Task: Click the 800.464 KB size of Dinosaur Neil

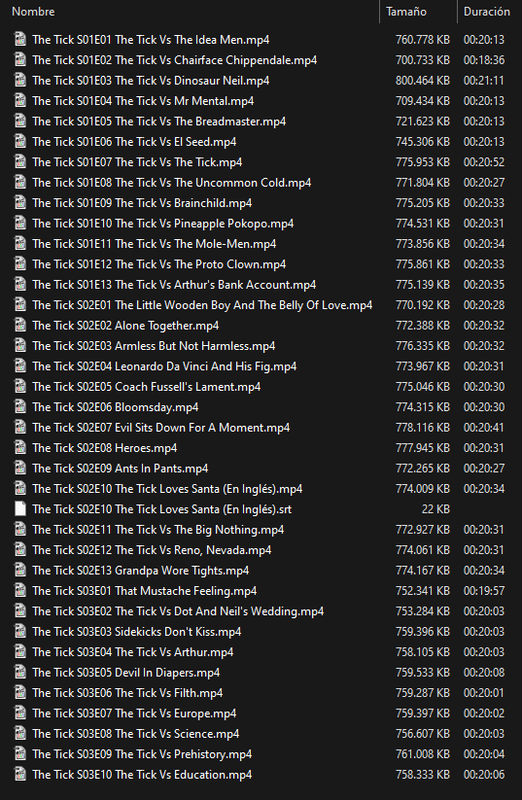Action: (x=422, y=81)
